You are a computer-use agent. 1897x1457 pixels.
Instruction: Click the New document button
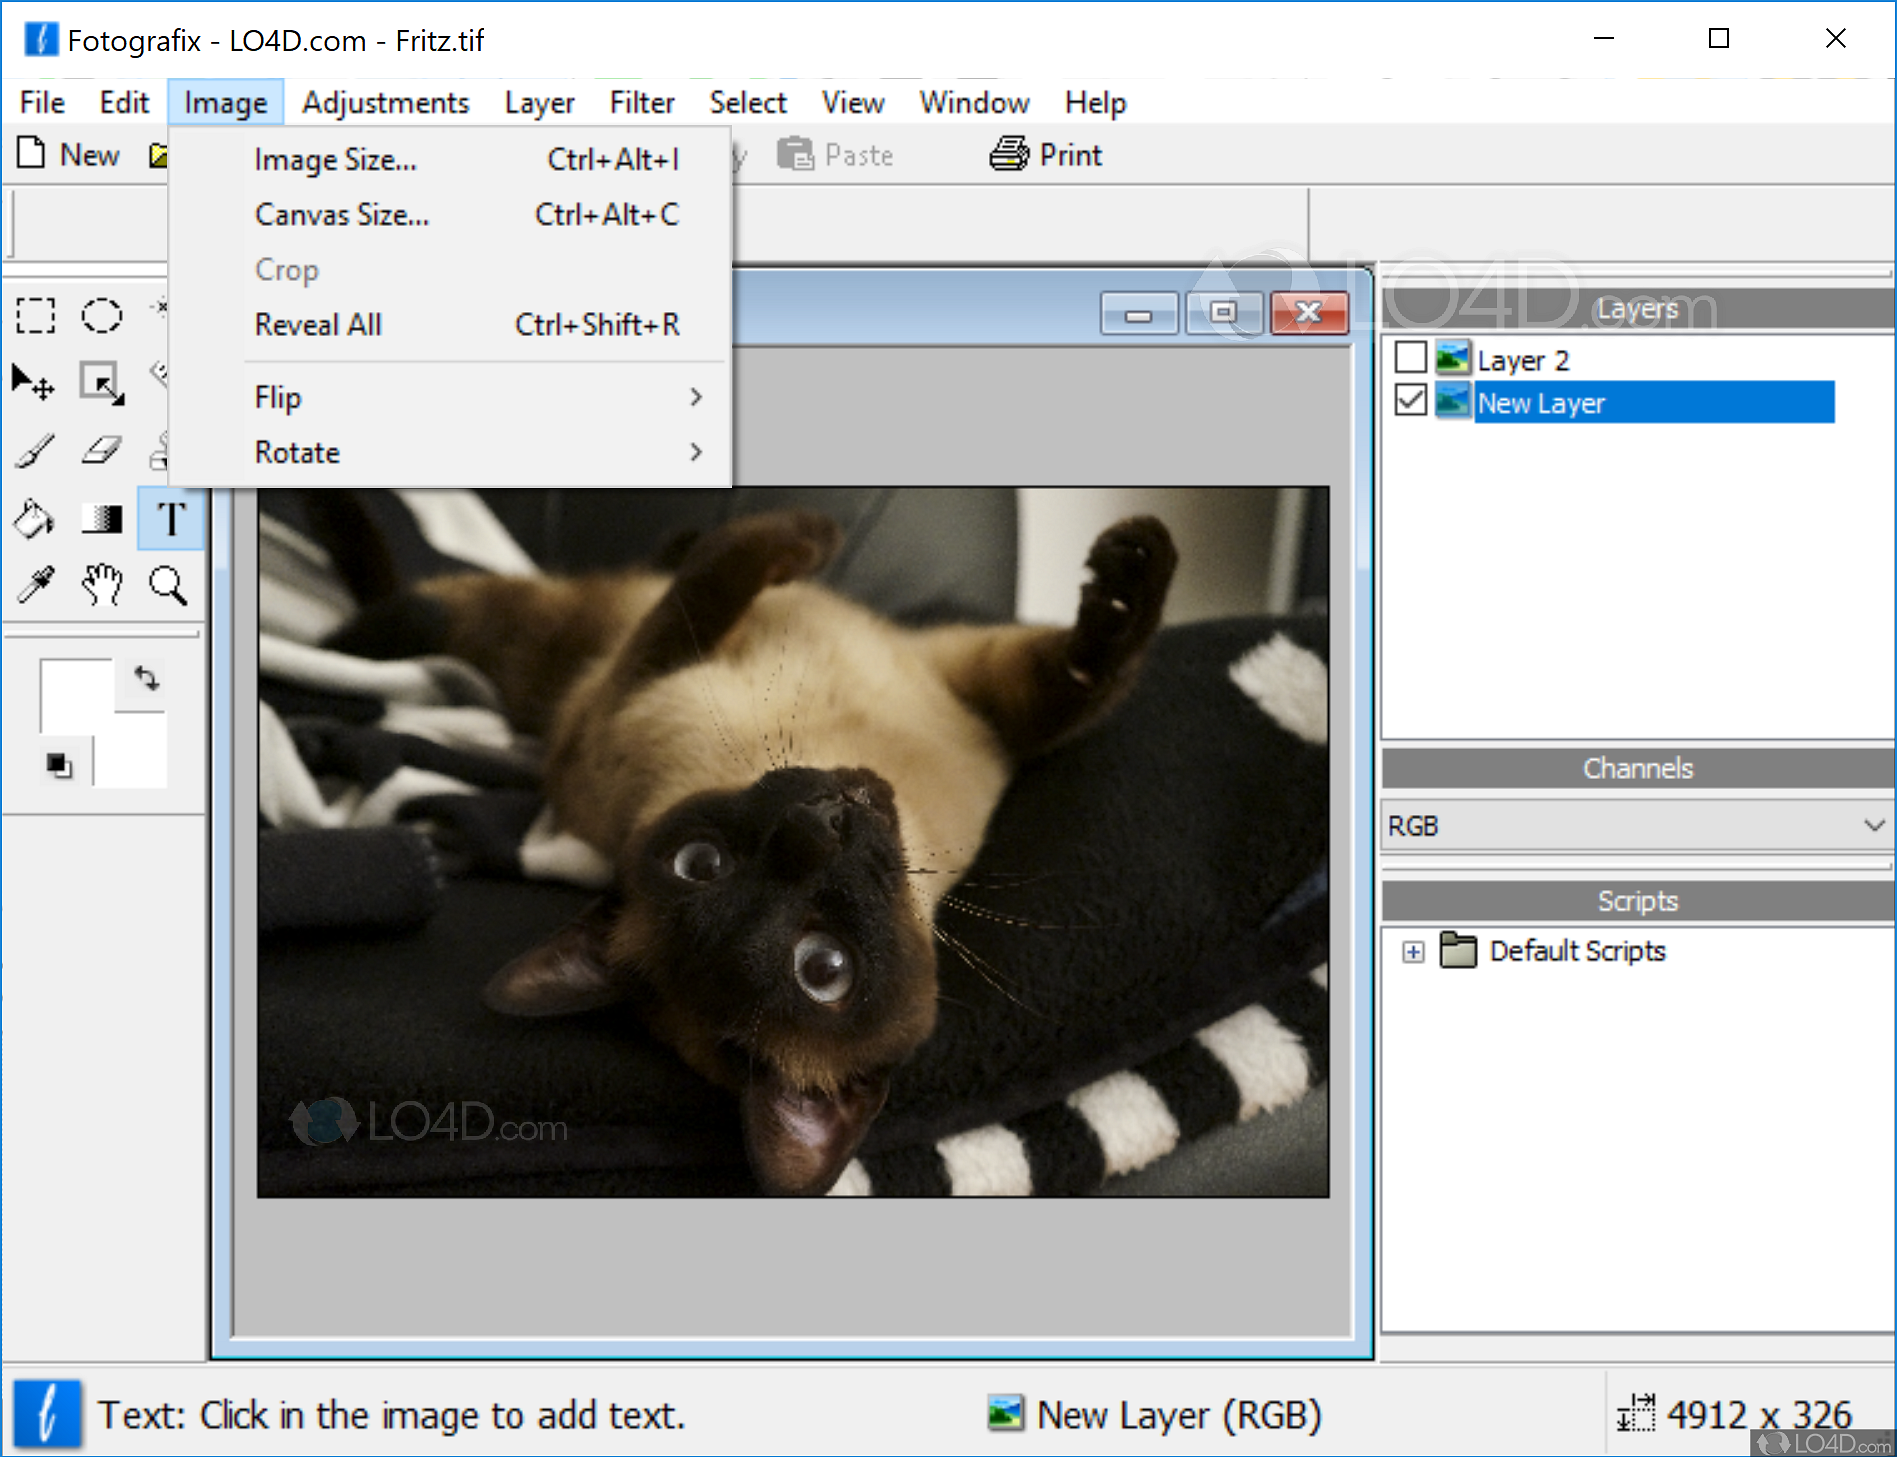click(67, 154)
